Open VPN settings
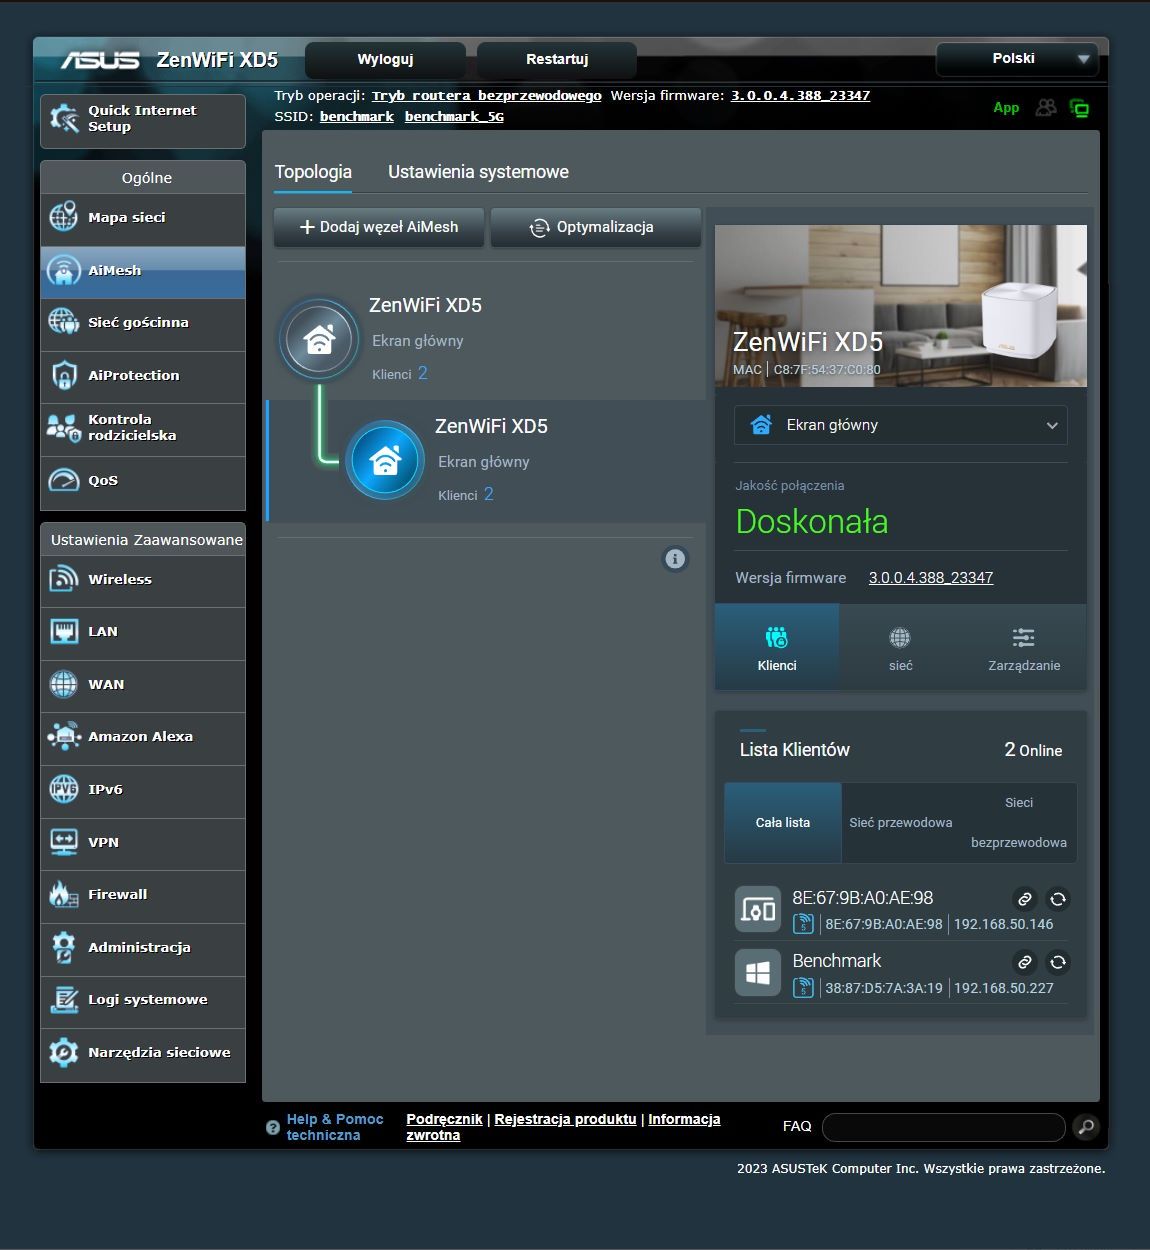 click(x=143, y=843)
